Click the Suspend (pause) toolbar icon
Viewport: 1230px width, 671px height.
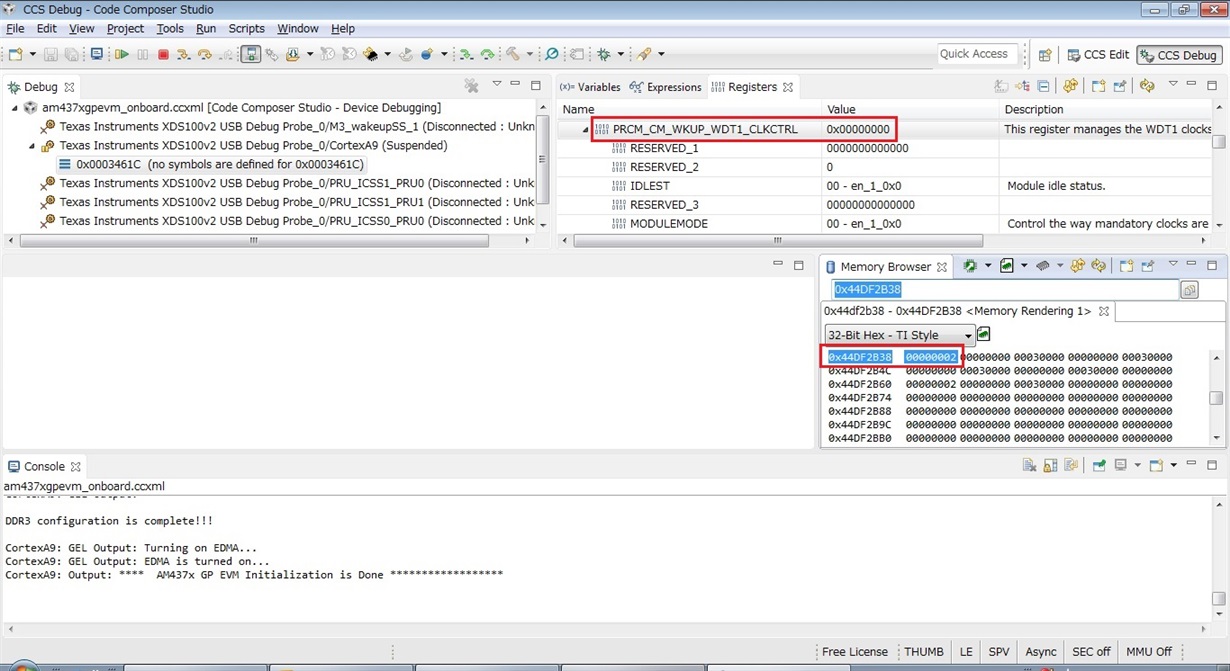[x=143, y=54]
